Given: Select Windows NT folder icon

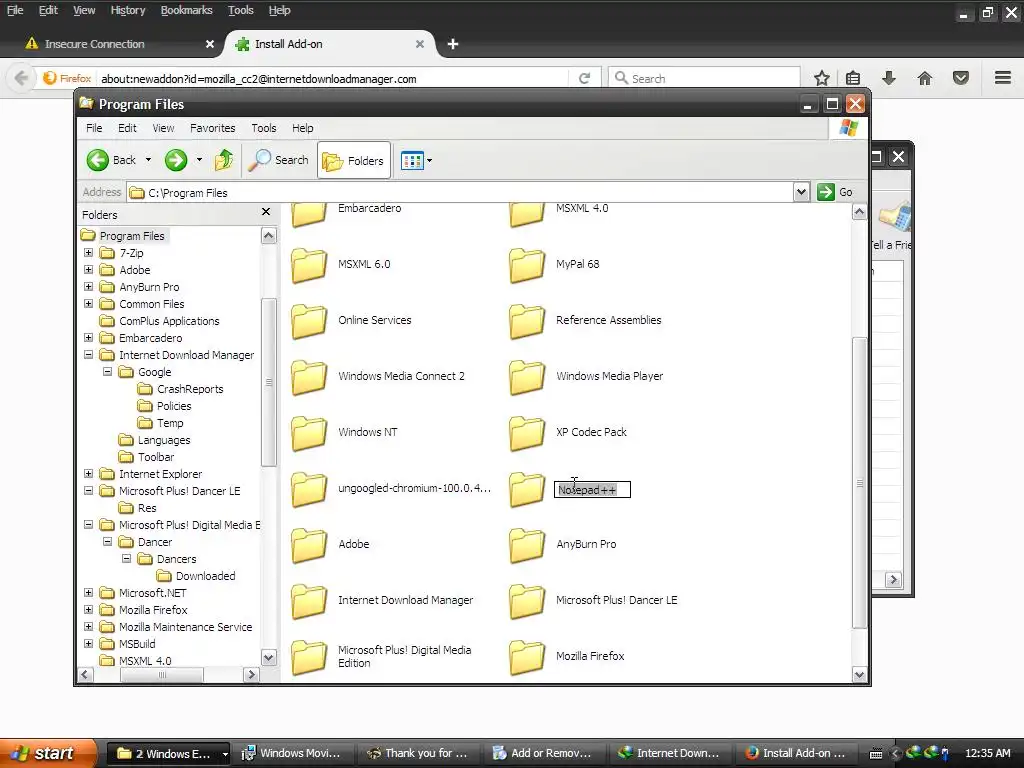Looking at the screenshot, I should [x=309, y=433].
